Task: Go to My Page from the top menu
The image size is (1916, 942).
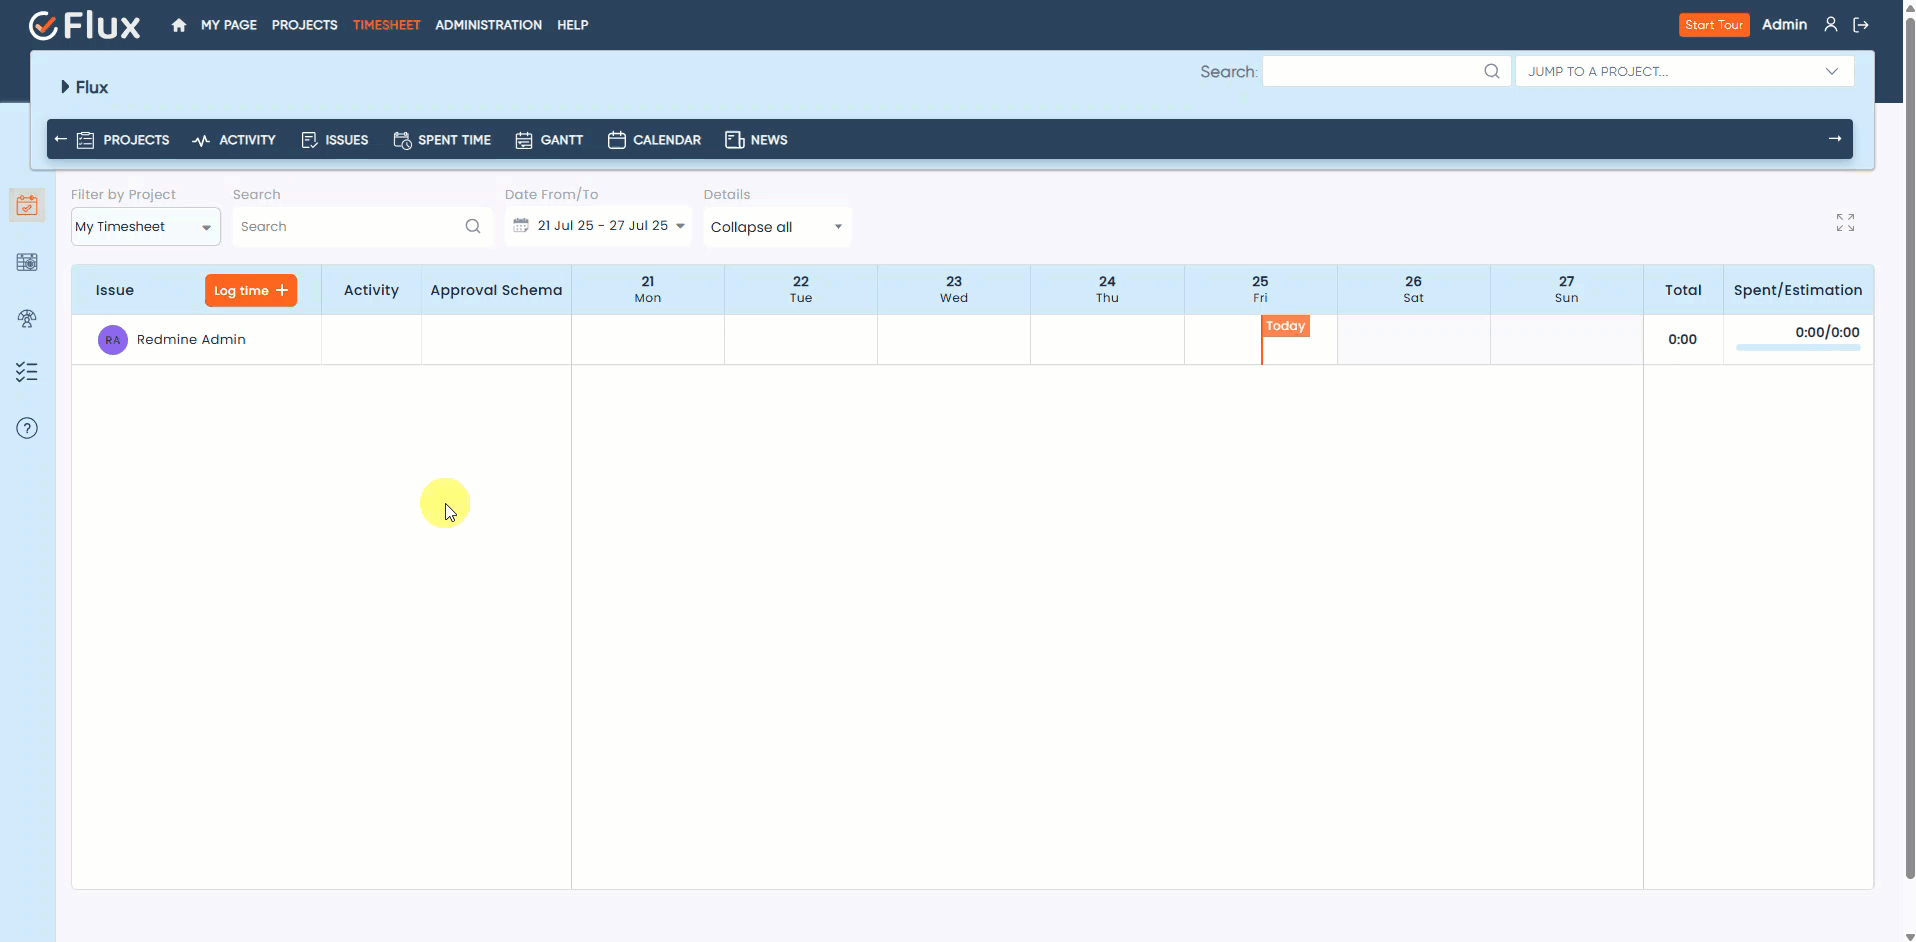Action: click(x=229, y=25)
